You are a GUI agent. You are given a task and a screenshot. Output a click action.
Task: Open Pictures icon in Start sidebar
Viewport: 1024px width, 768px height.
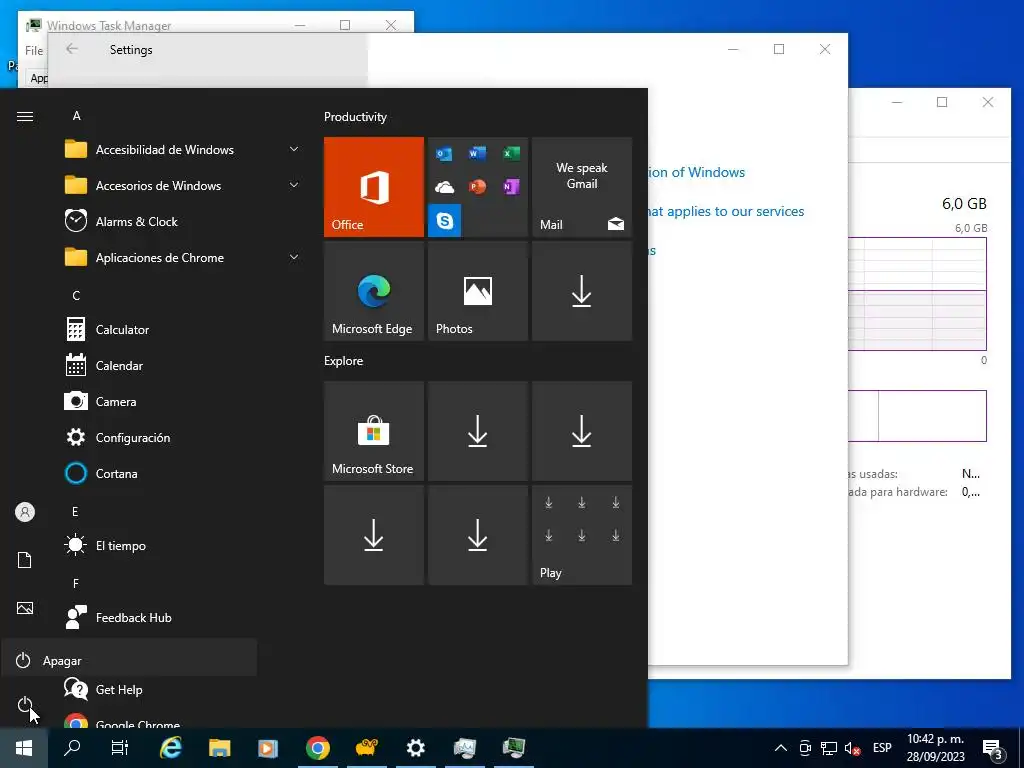pos(25,608)
